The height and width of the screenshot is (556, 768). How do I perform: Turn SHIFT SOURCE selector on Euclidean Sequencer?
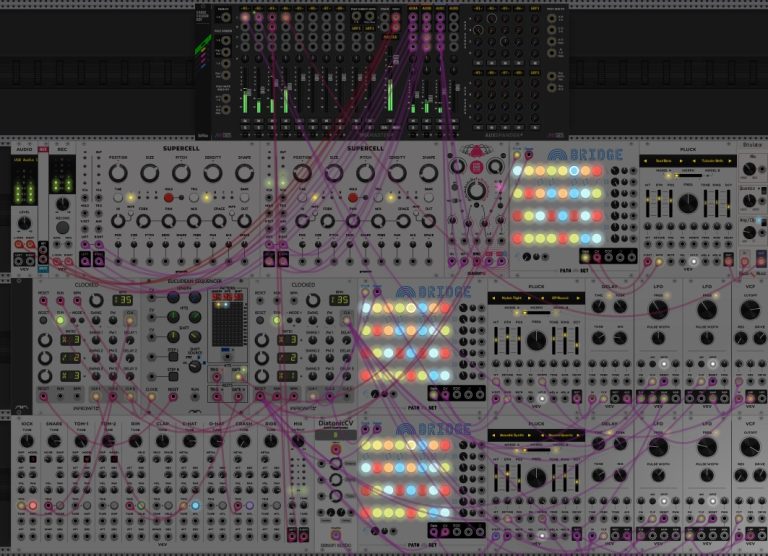(195, 366)
